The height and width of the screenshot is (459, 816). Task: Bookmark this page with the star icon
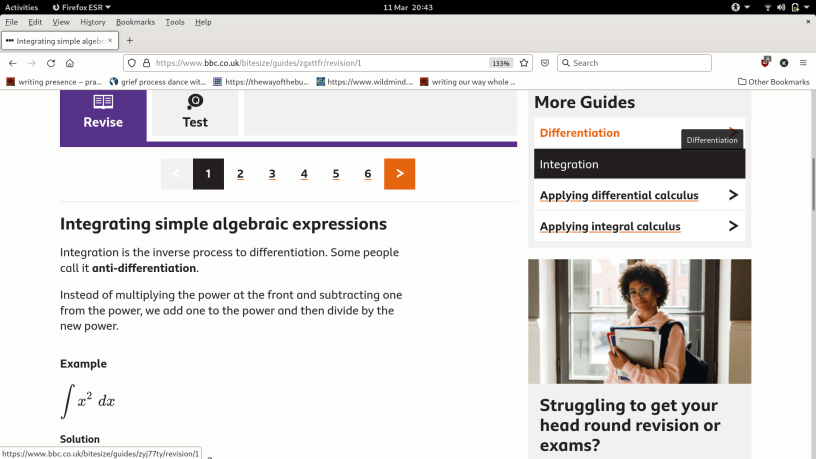click(525, 63)
